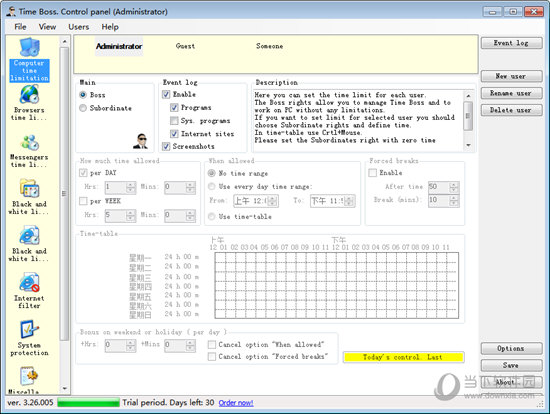Viewport: 550px width, 414px height.
Task: Click the Rename user button
Action: click(x=511, y=93)
